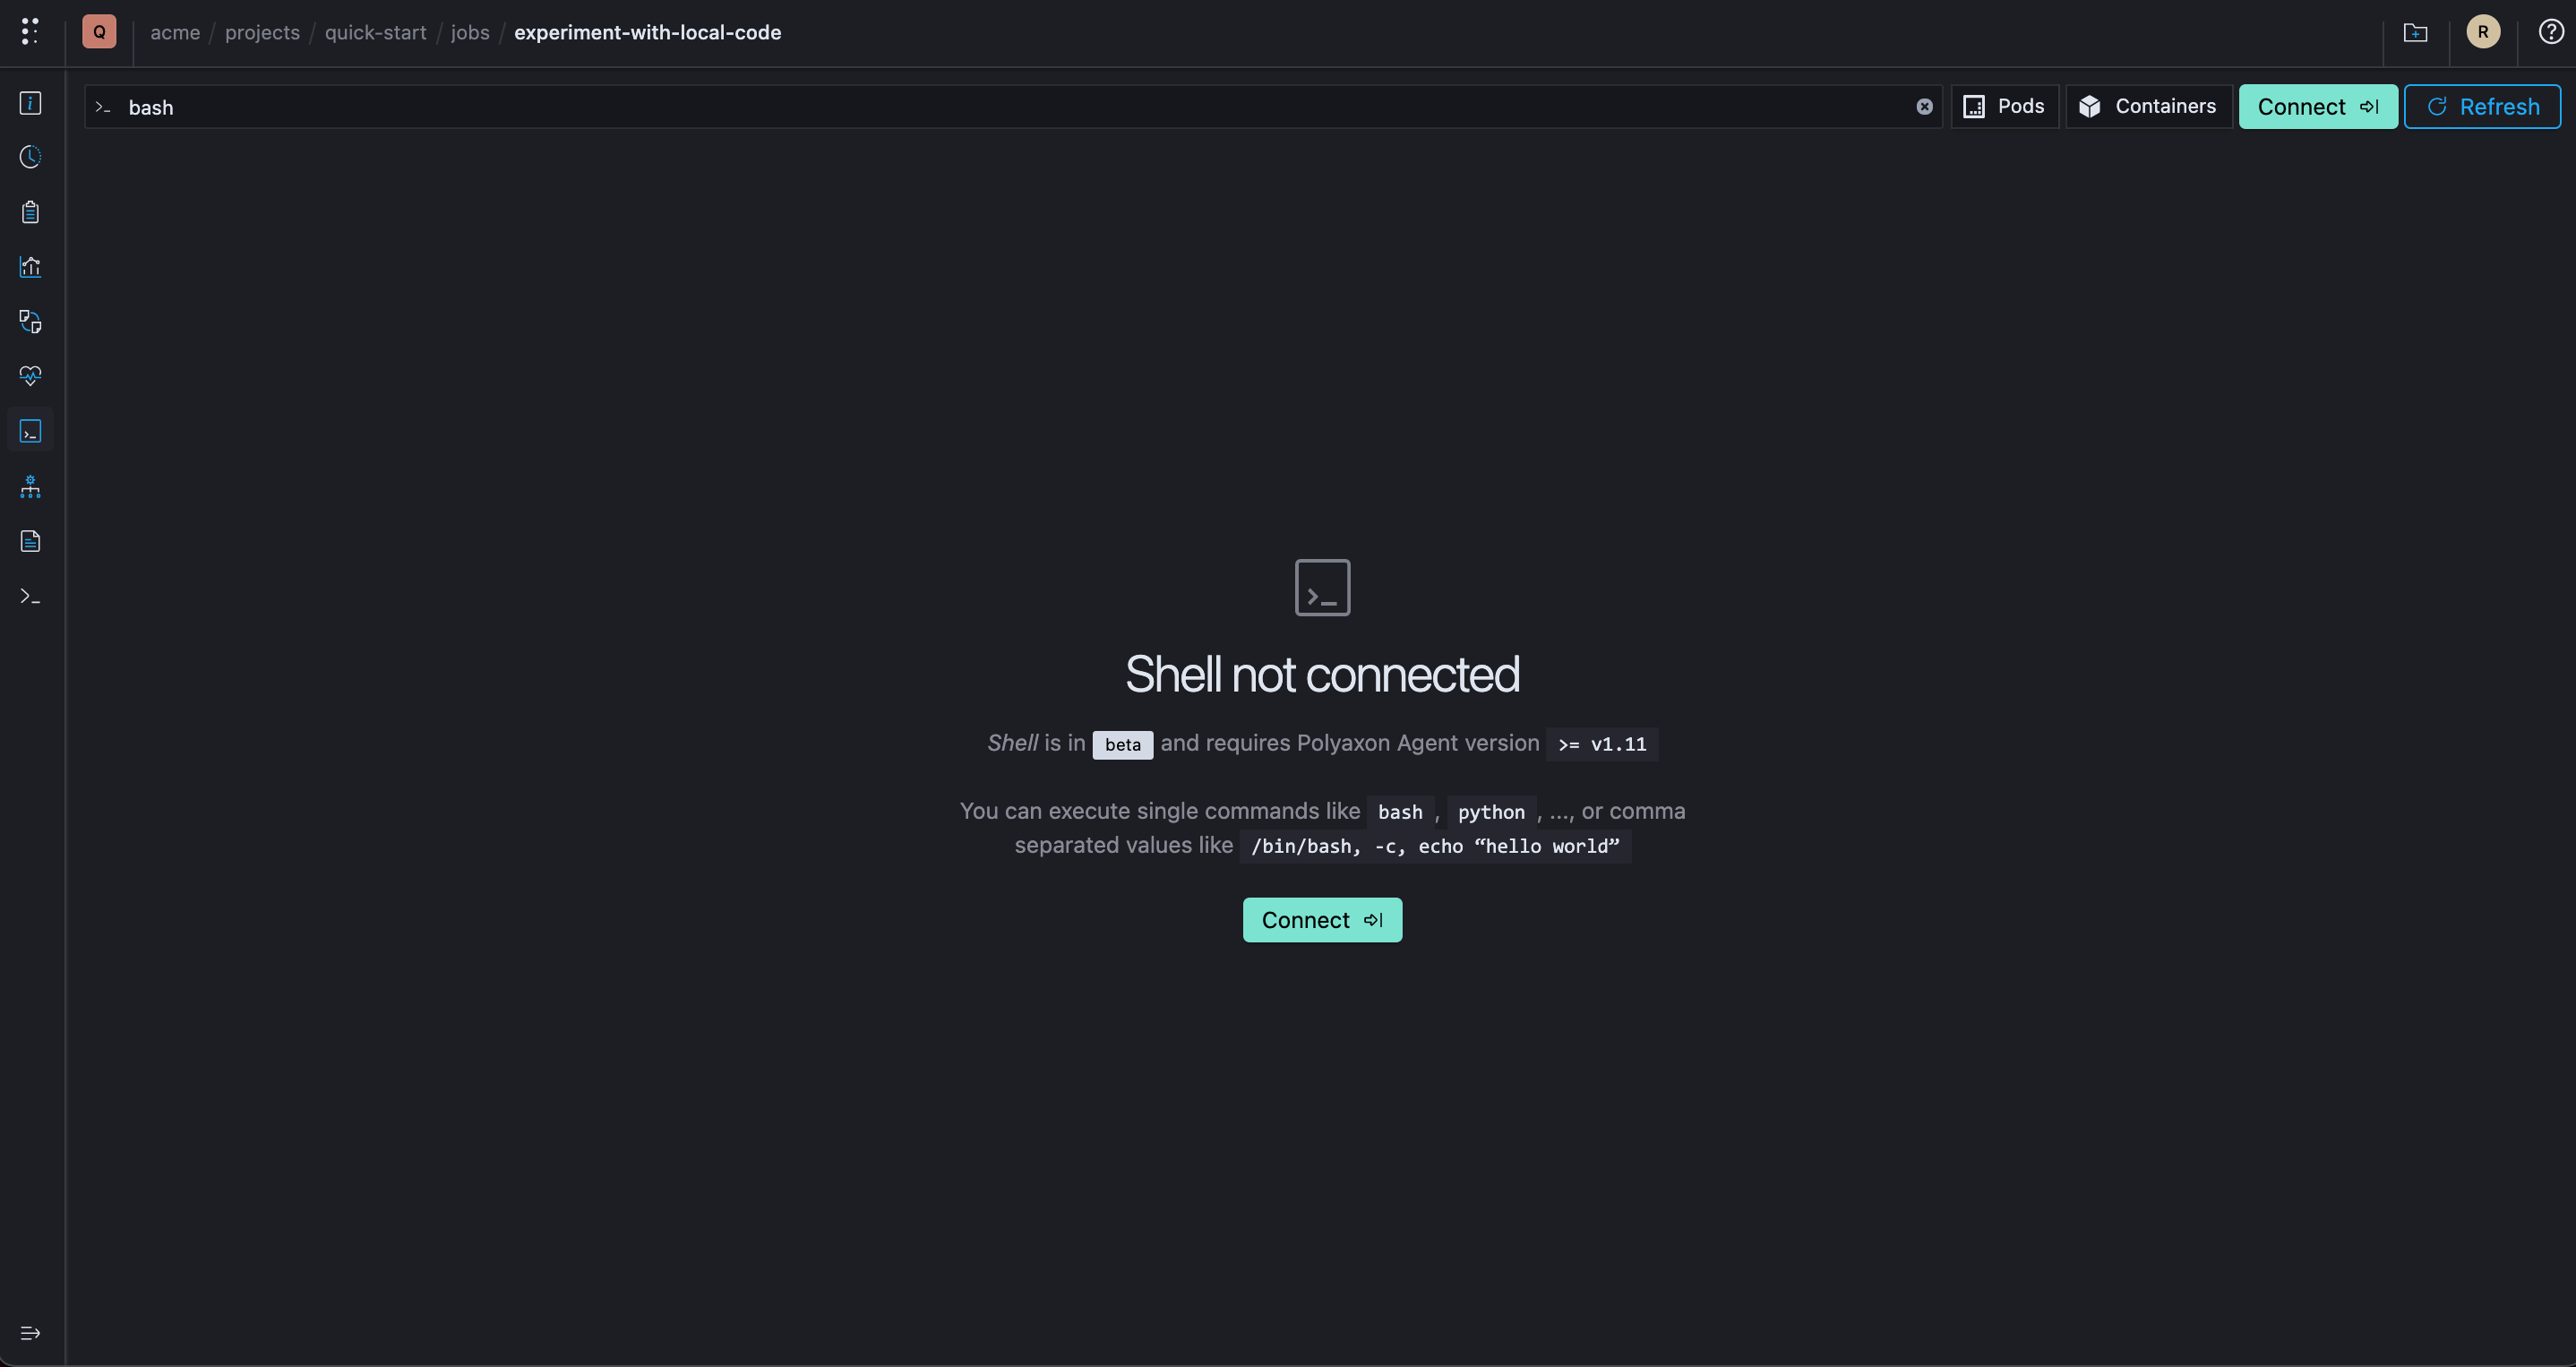Viewport: 2576px width, 1367px height.
Task: Open the Resources heartbeat sidebar icon
Action: (31, 376)
